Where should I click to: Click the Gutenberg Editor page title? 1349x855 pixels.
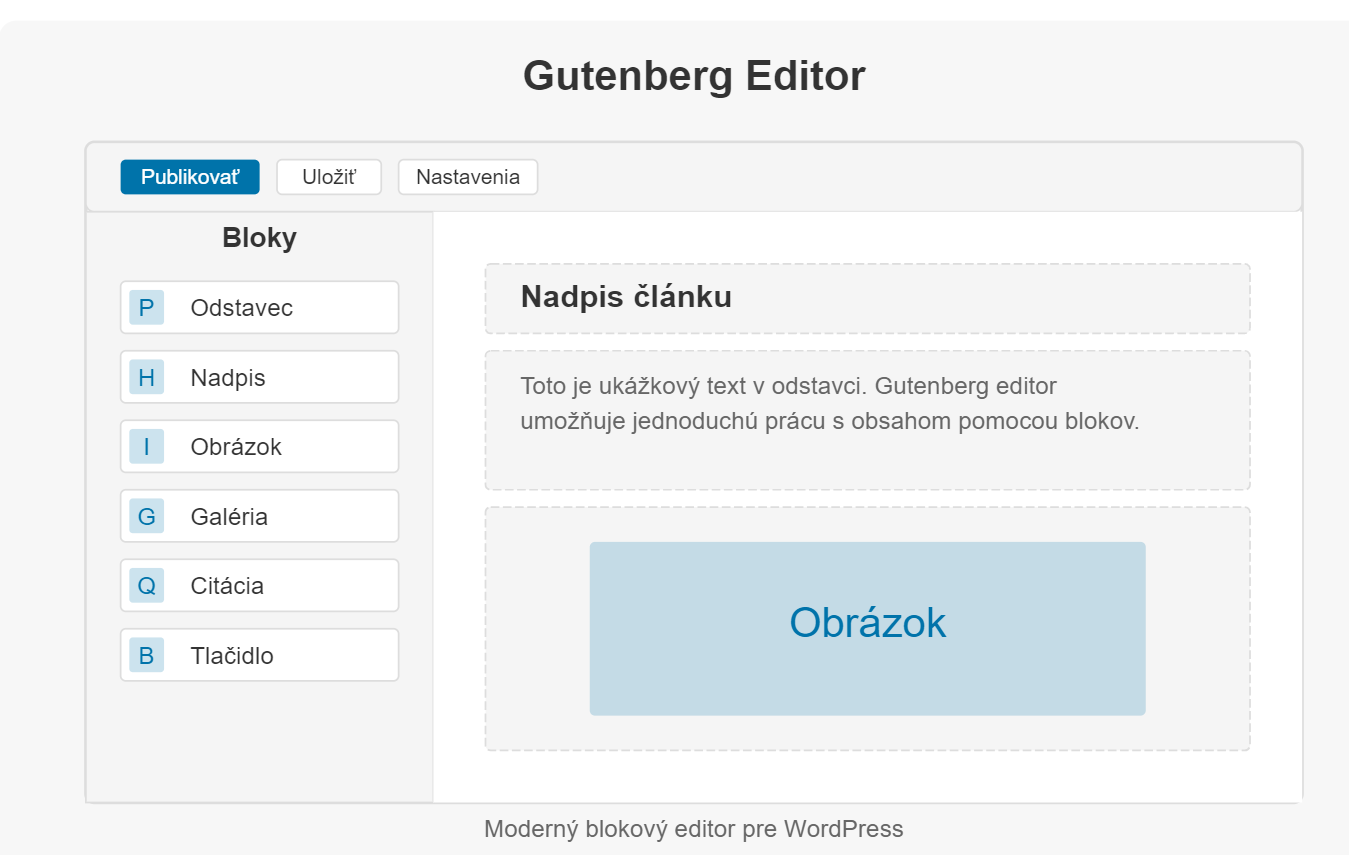pyautogui.click(x=694, y=76)
